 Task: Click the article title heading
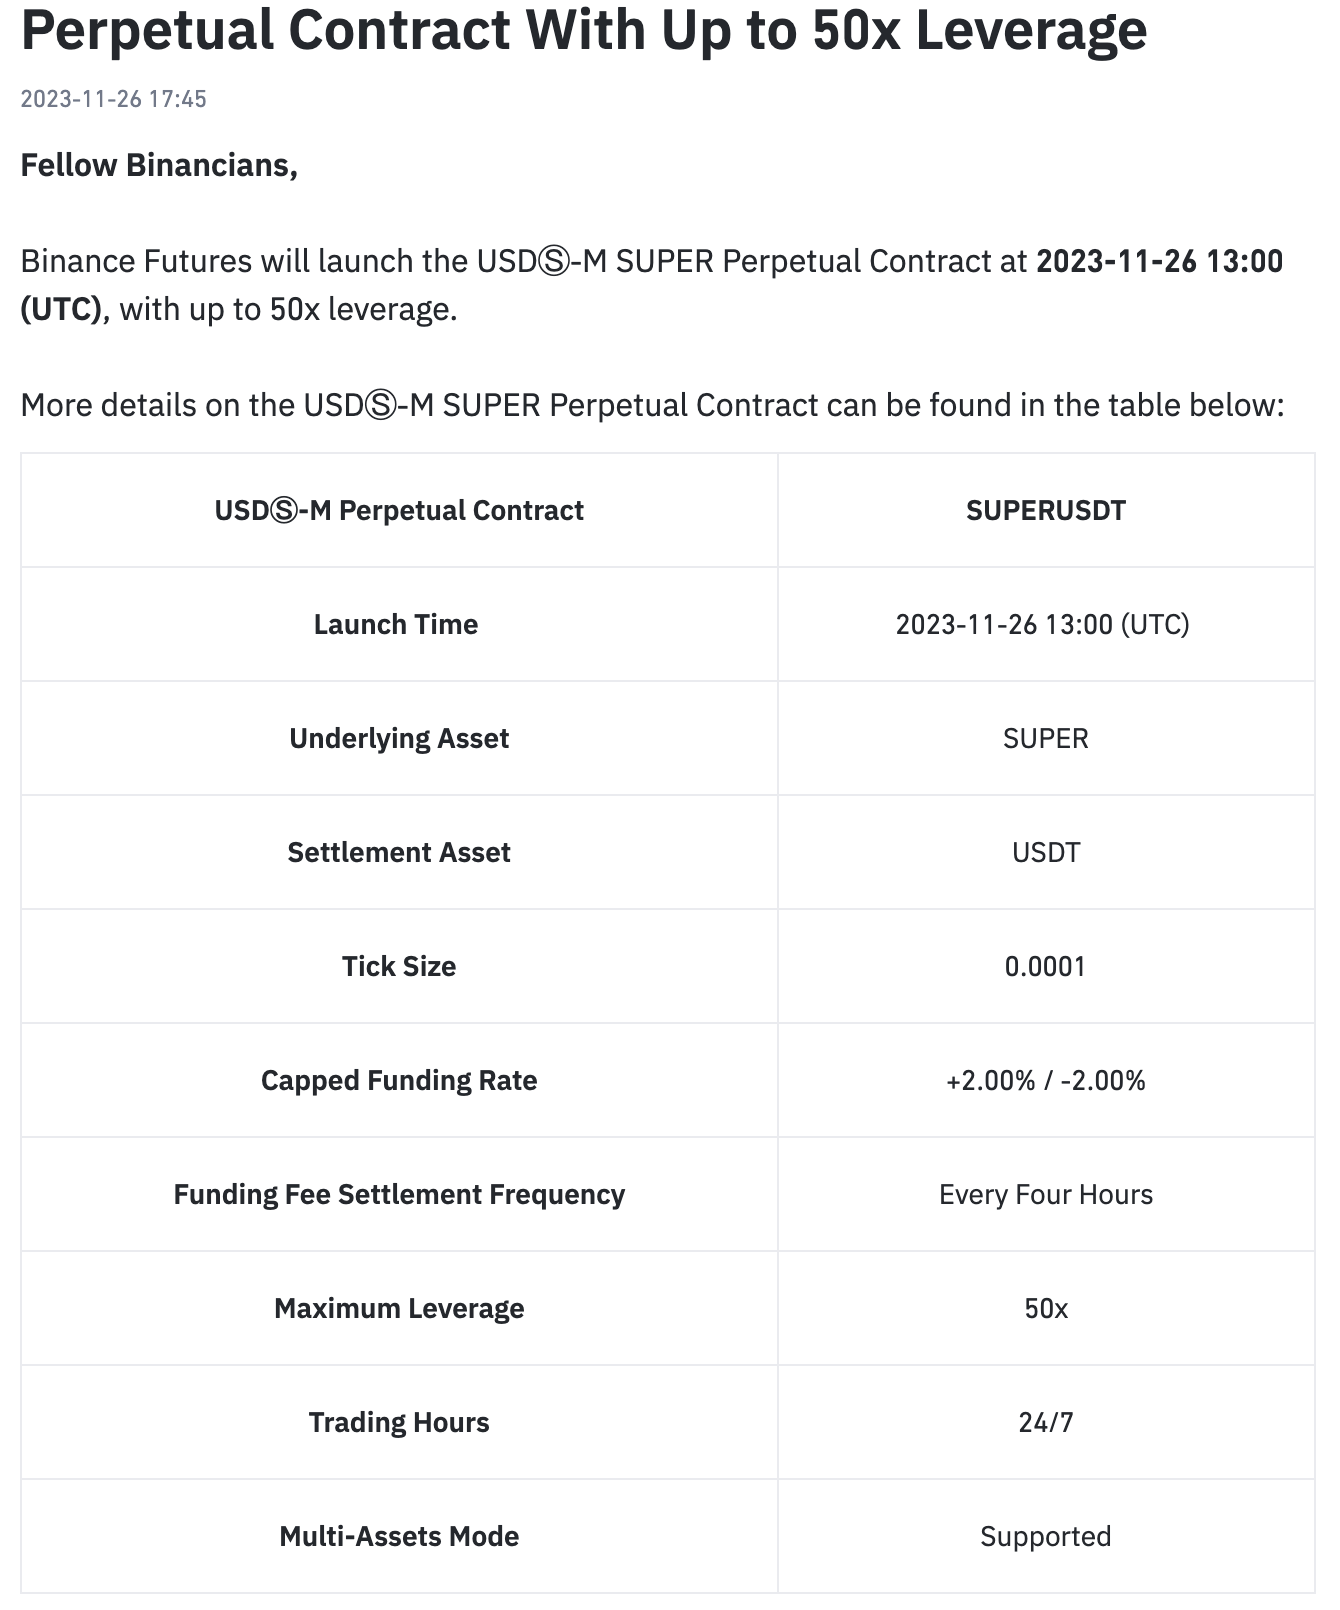click(x=584, y=30)
